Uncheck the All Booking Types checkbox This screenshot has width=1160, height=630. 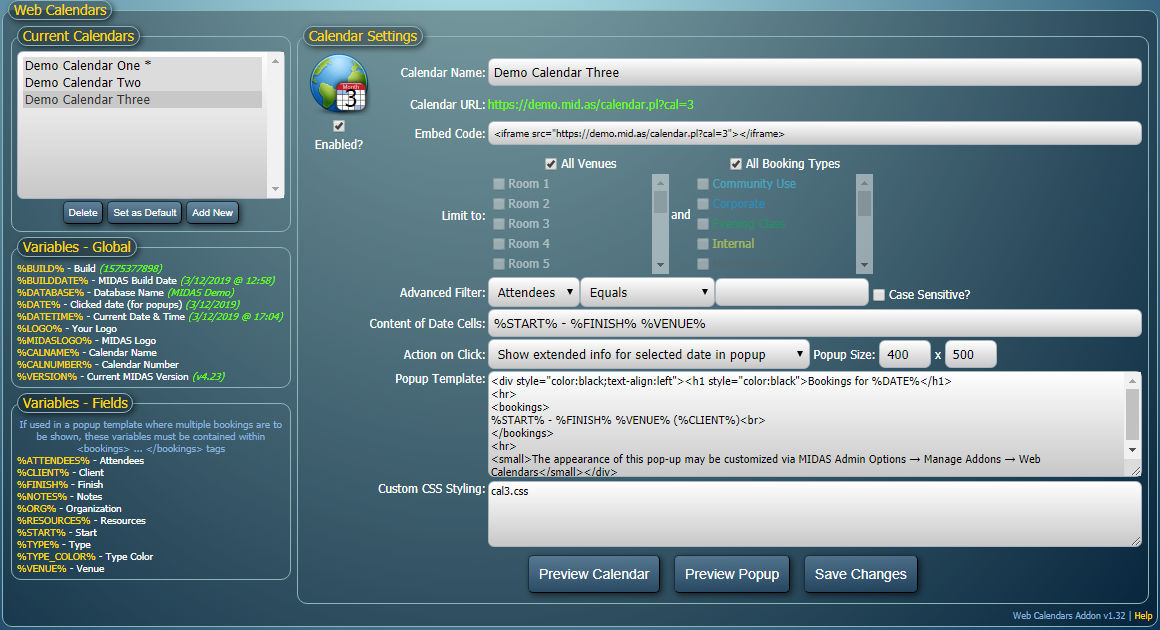point(735,164)
